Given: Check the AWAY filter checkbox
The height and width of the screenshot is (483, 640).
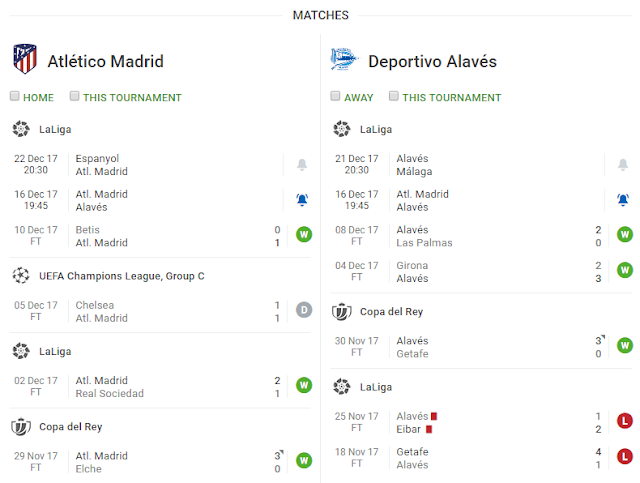Looking at the screenshot, I should pyautogui.click(x=336, y=97).
